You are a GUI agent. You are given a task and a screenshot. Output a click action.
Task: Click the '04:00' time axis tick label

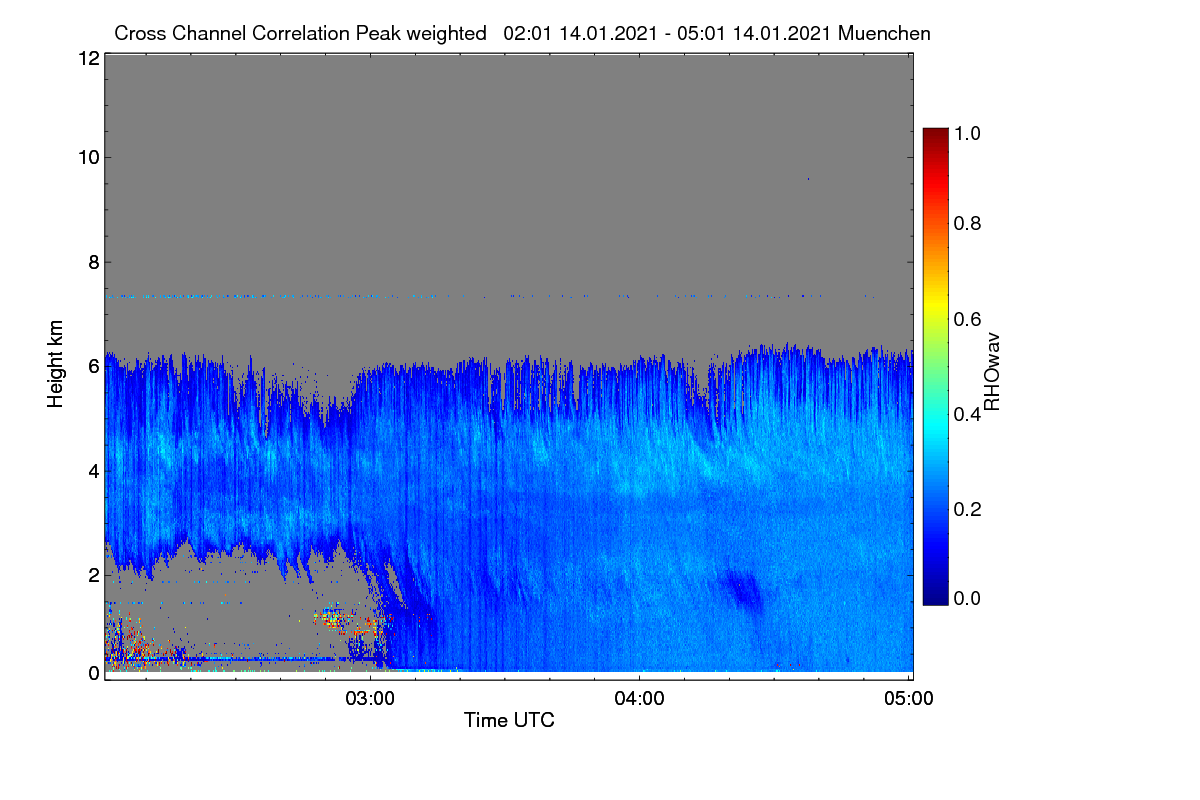pos(640,698)
